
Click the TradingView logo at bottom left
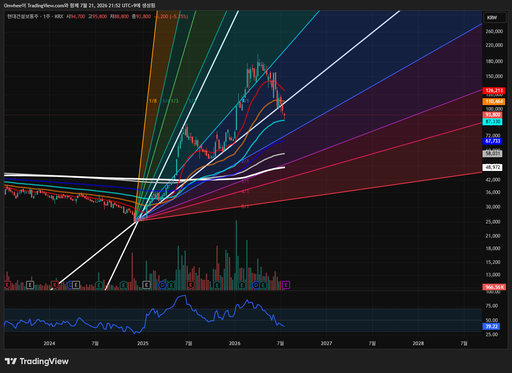(x=37, y=361)
